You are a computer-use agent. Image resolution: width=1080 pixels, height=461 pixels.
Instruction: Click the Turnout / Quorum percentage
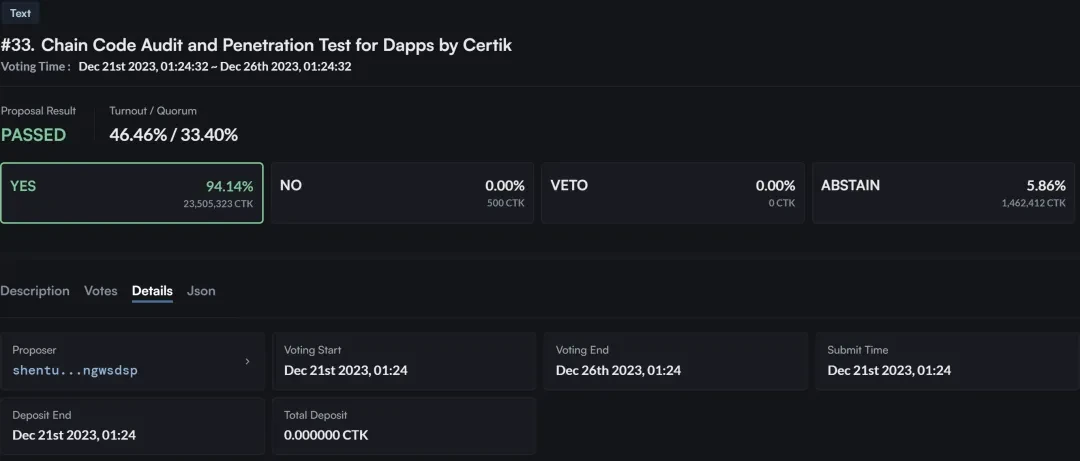pyautogui.click(x=173, y=135)
